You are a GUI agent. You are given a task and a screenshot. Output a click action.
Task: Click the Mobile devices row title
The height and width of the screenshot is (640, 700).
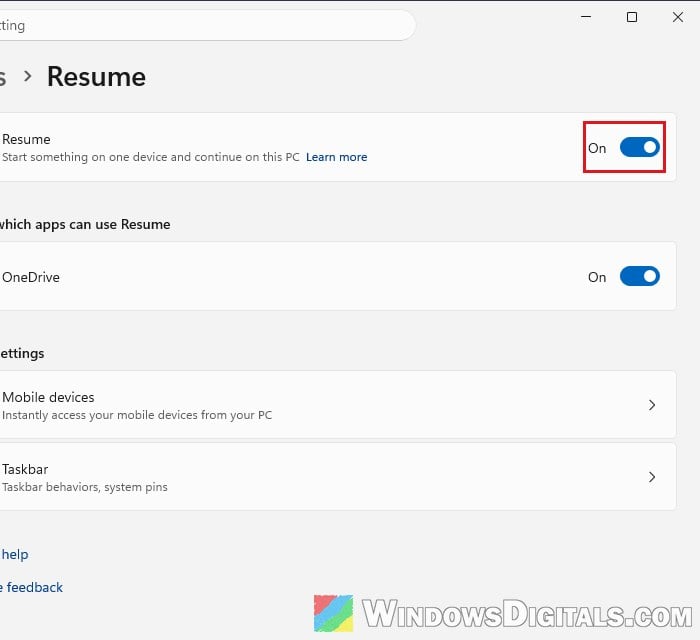[x=48, y=397]
